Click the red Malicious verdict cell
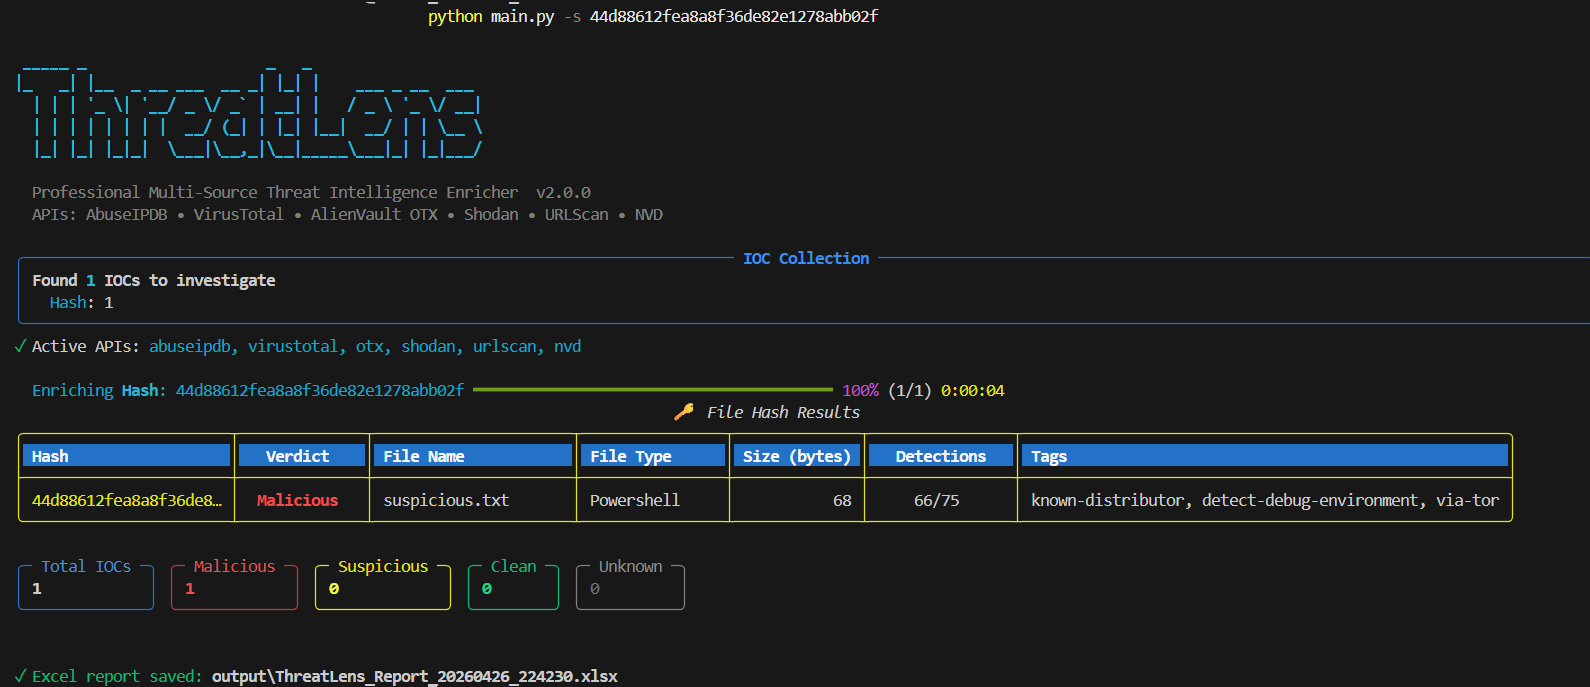 tap(297, 500)
